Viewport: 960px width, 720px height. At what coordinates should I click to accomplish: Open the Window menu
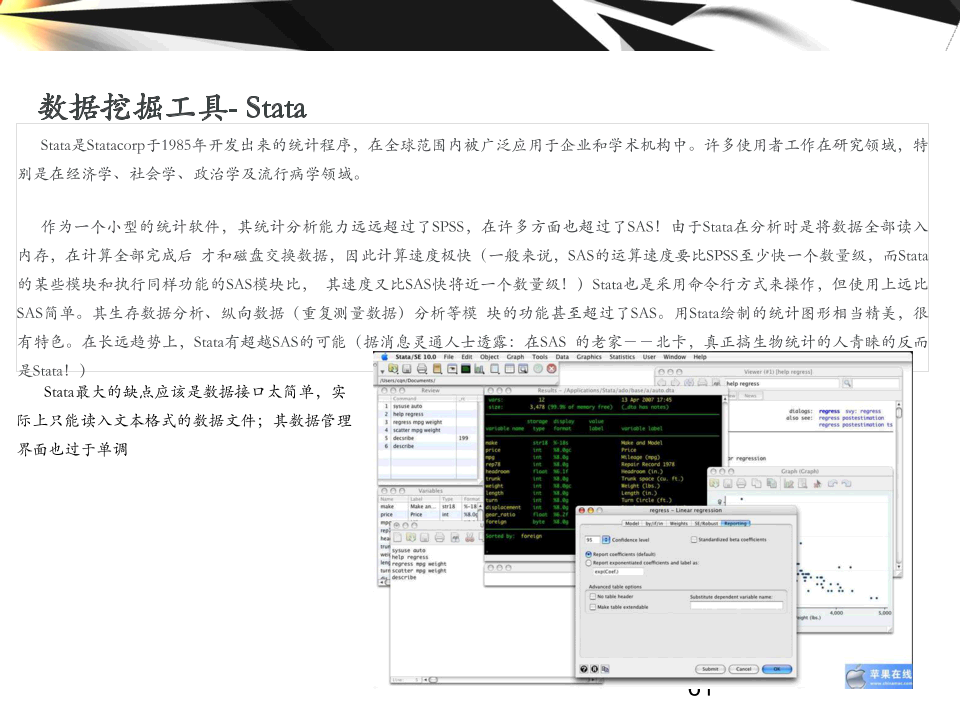click(x=675, y=357)
